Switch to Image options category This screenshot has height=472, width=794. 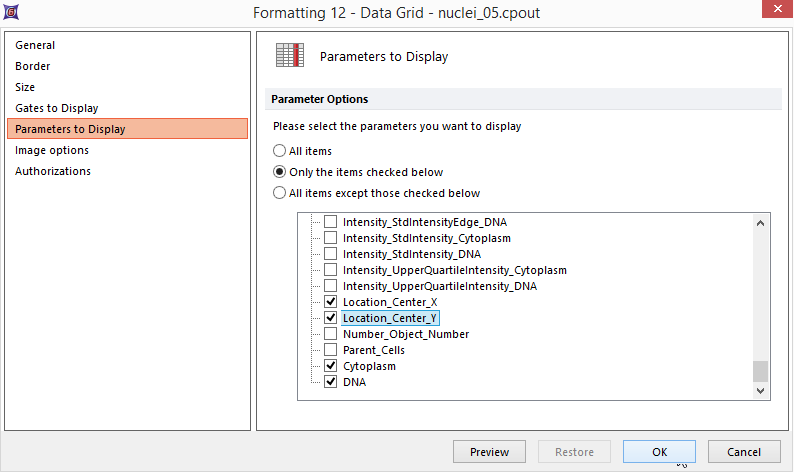point(52,150)
